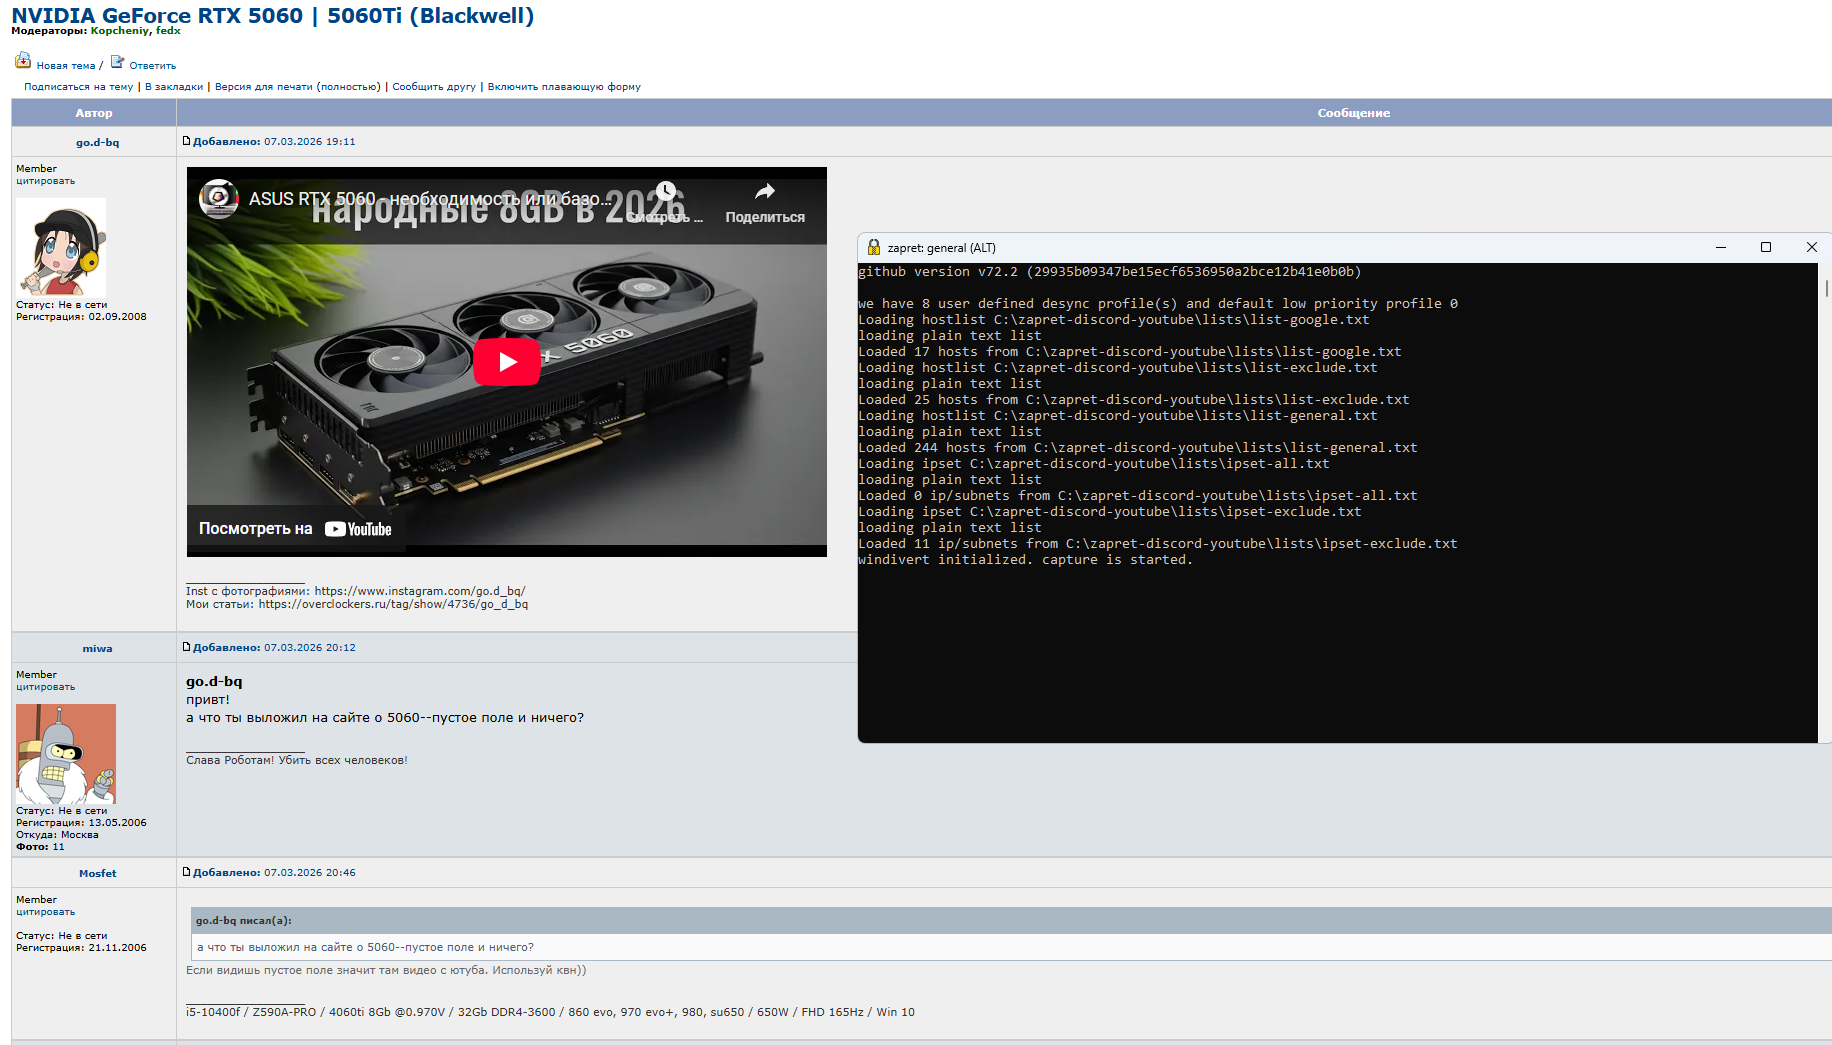Click 'Регистрация: 21.11.2006' under Mosfet
The height and width of the screenshot is (1045, 1832).
pos(81,948)
